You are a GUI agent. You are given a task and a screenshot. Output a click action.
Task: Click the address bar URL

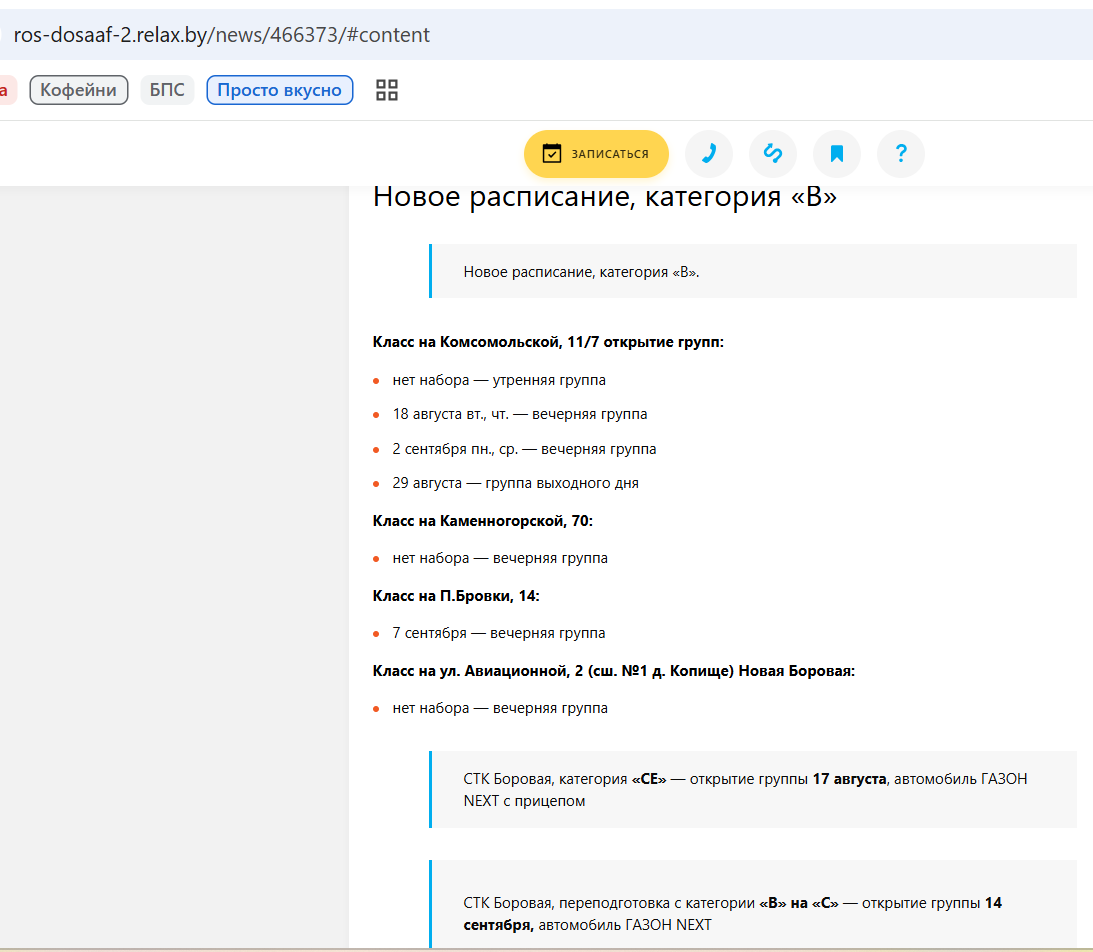pyautogui.click(x=222, y=35)
